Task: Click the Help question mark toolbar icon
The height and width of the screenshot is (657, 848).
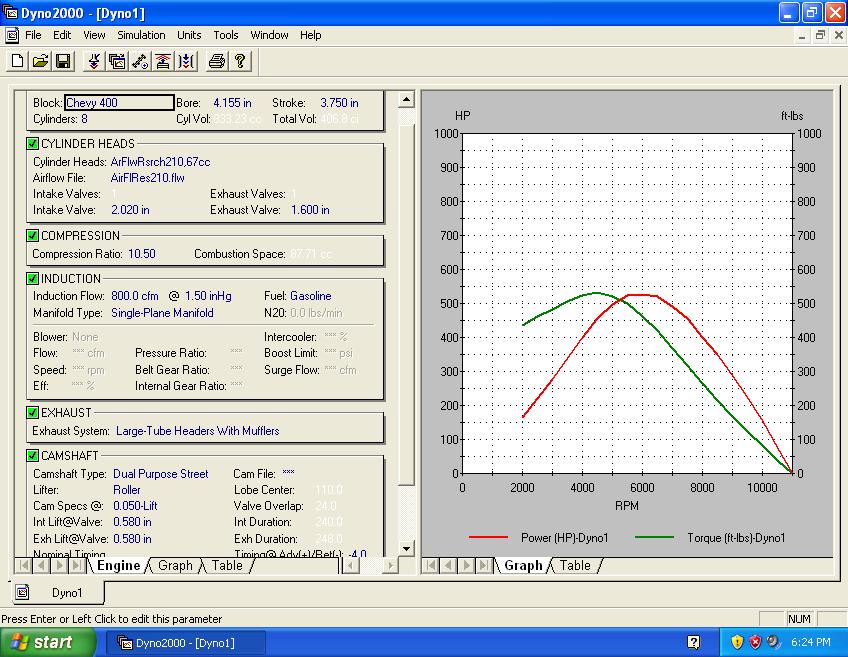Action: (240, 62)
